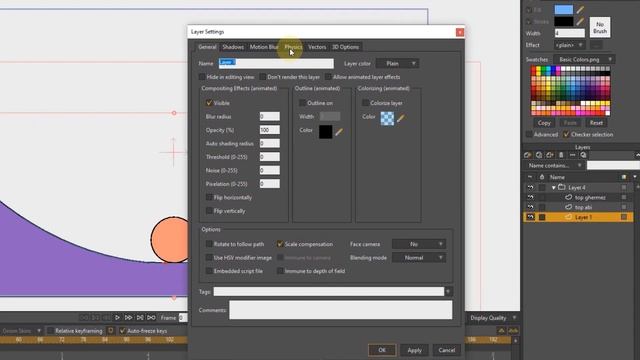This screenshot has width=640, height=360.
Task: Tick the Embedded script file checkbox
Action: coord(209,271)
